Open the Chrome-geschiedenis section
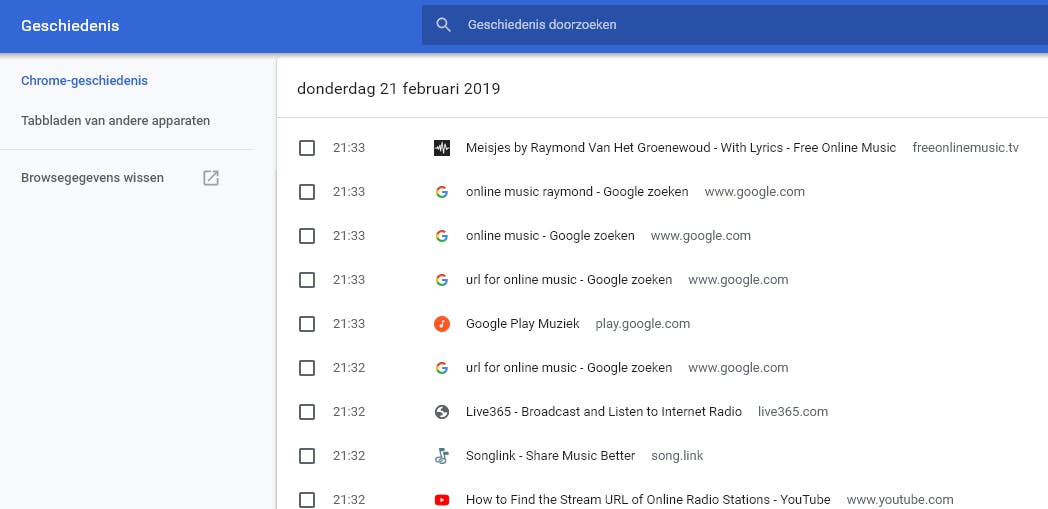This screenshot has height=509, width=1048. [x=84, y=81]
